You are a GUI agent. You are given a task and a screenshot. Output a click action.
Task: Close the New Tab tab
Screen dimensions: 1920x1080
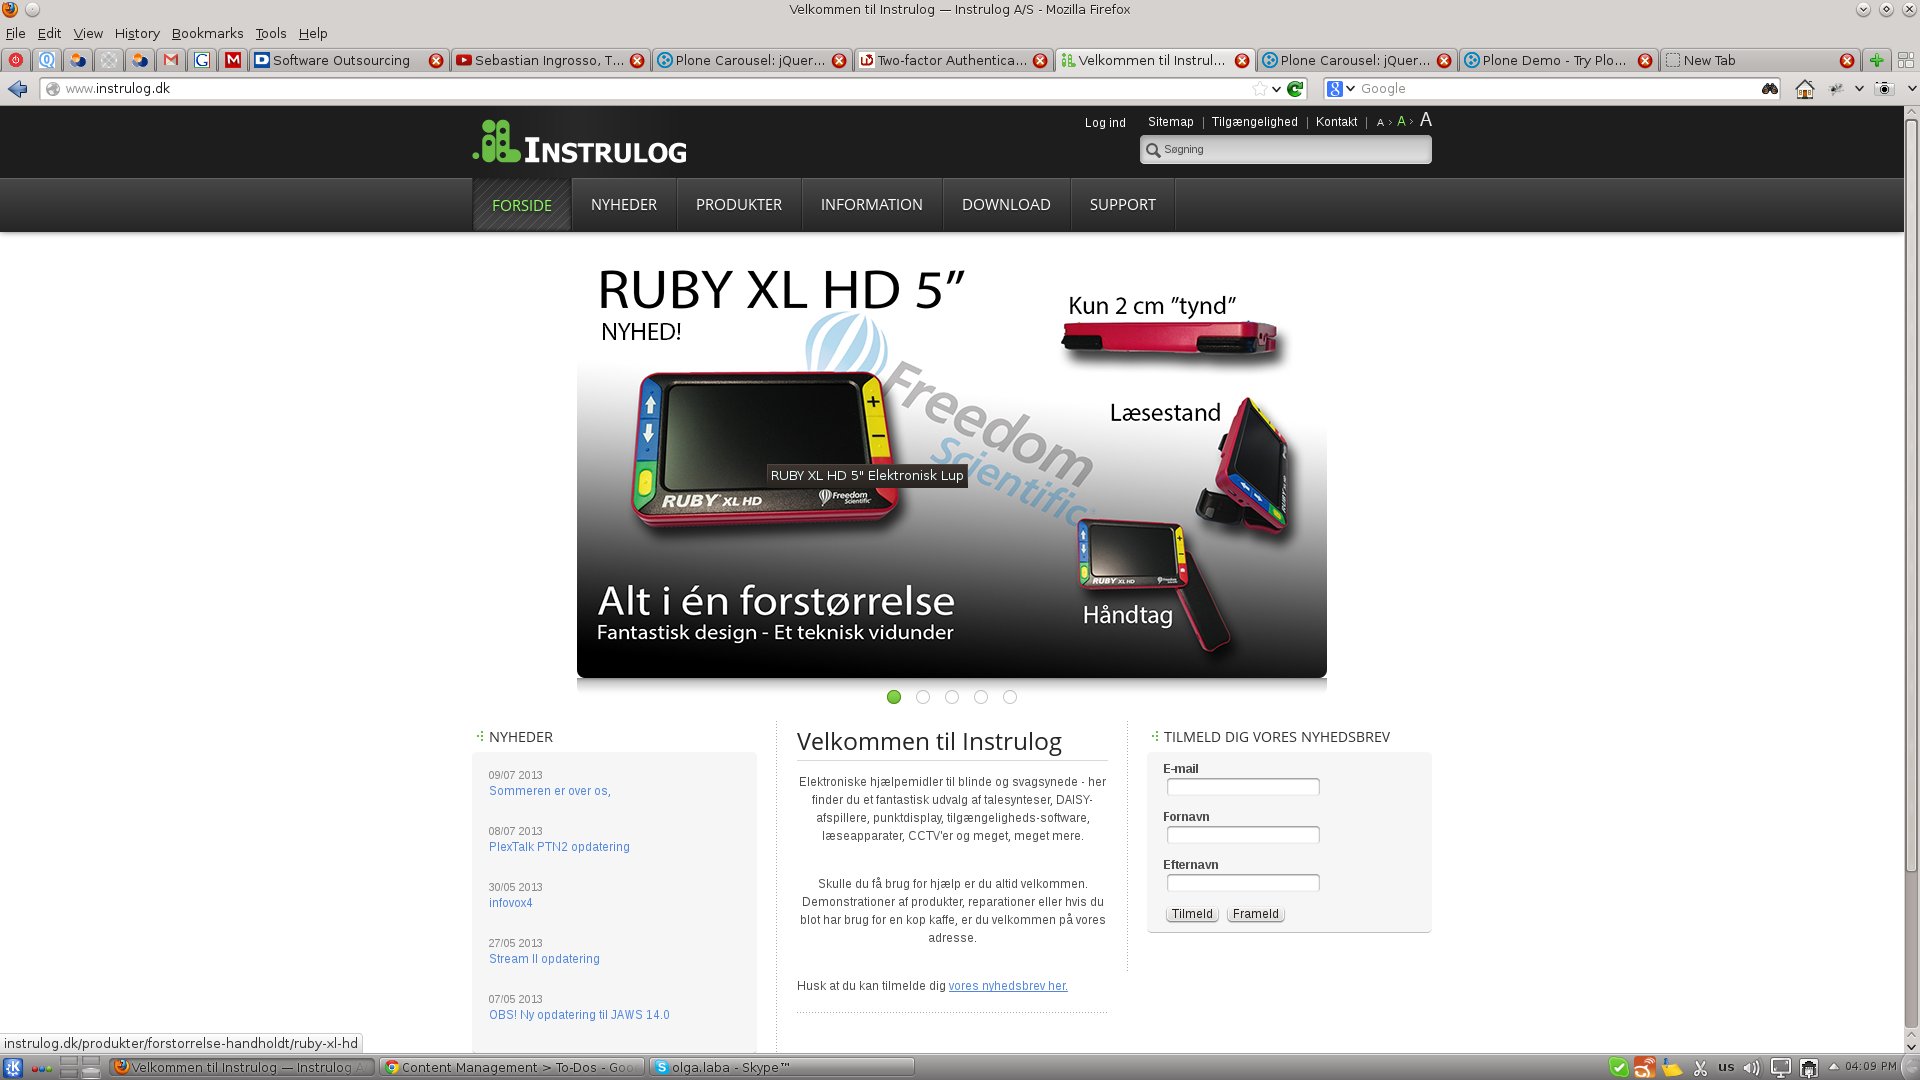(1847, 61)
